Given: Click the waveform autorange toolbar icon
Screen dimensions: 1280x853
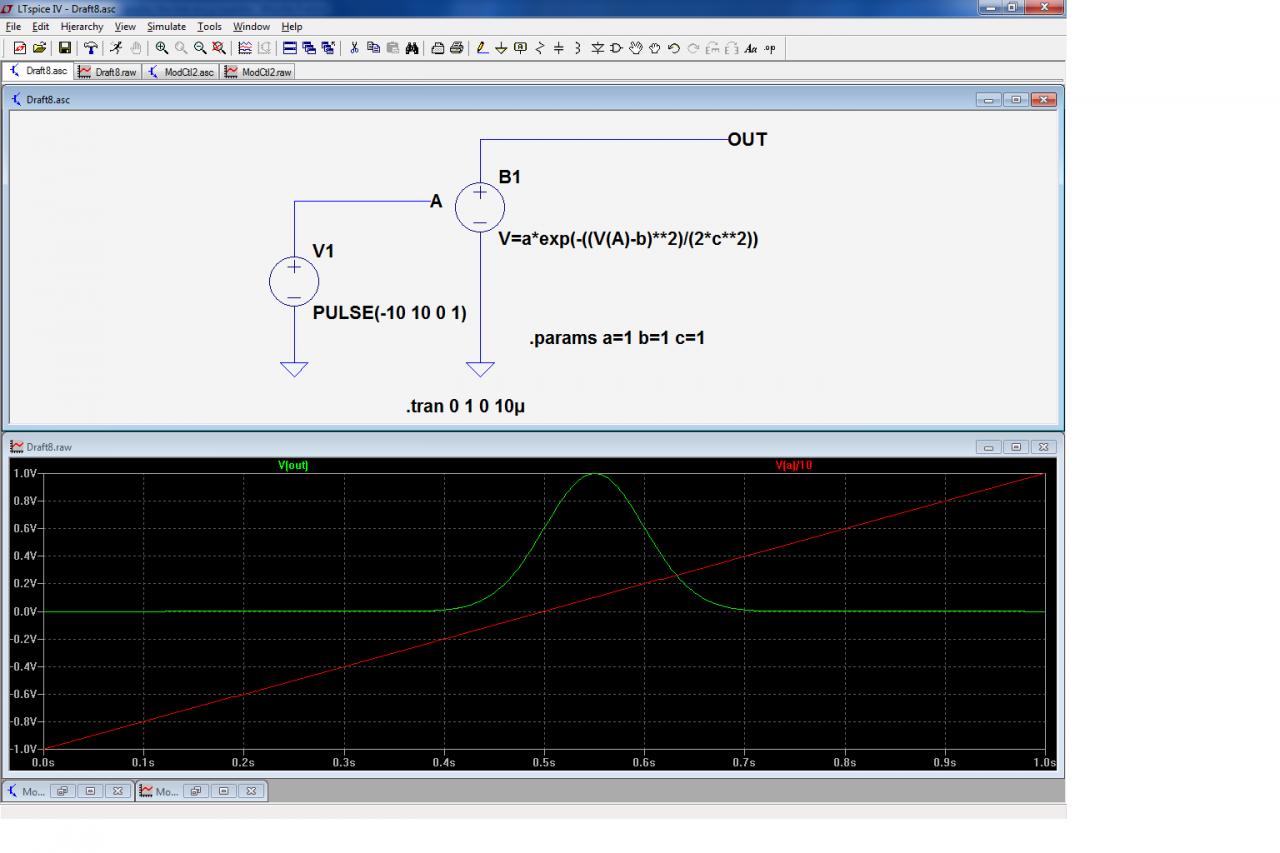Looking at the screenshot, I should click(x=245, y=48).
